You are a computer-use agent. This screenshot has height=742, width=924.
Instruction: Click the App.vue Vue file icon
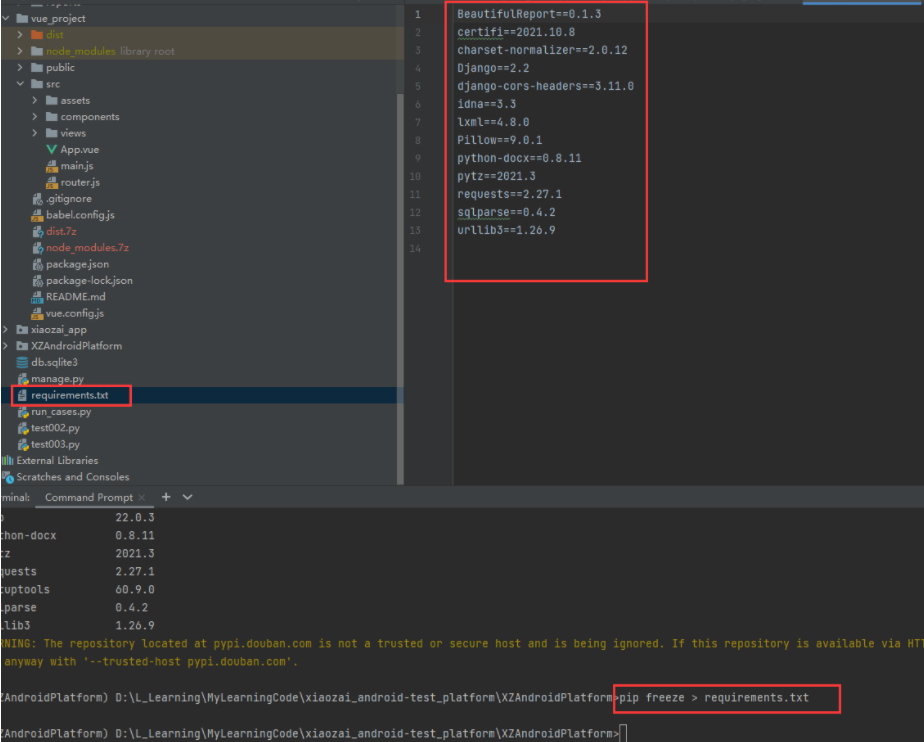[x=52, y=150]
